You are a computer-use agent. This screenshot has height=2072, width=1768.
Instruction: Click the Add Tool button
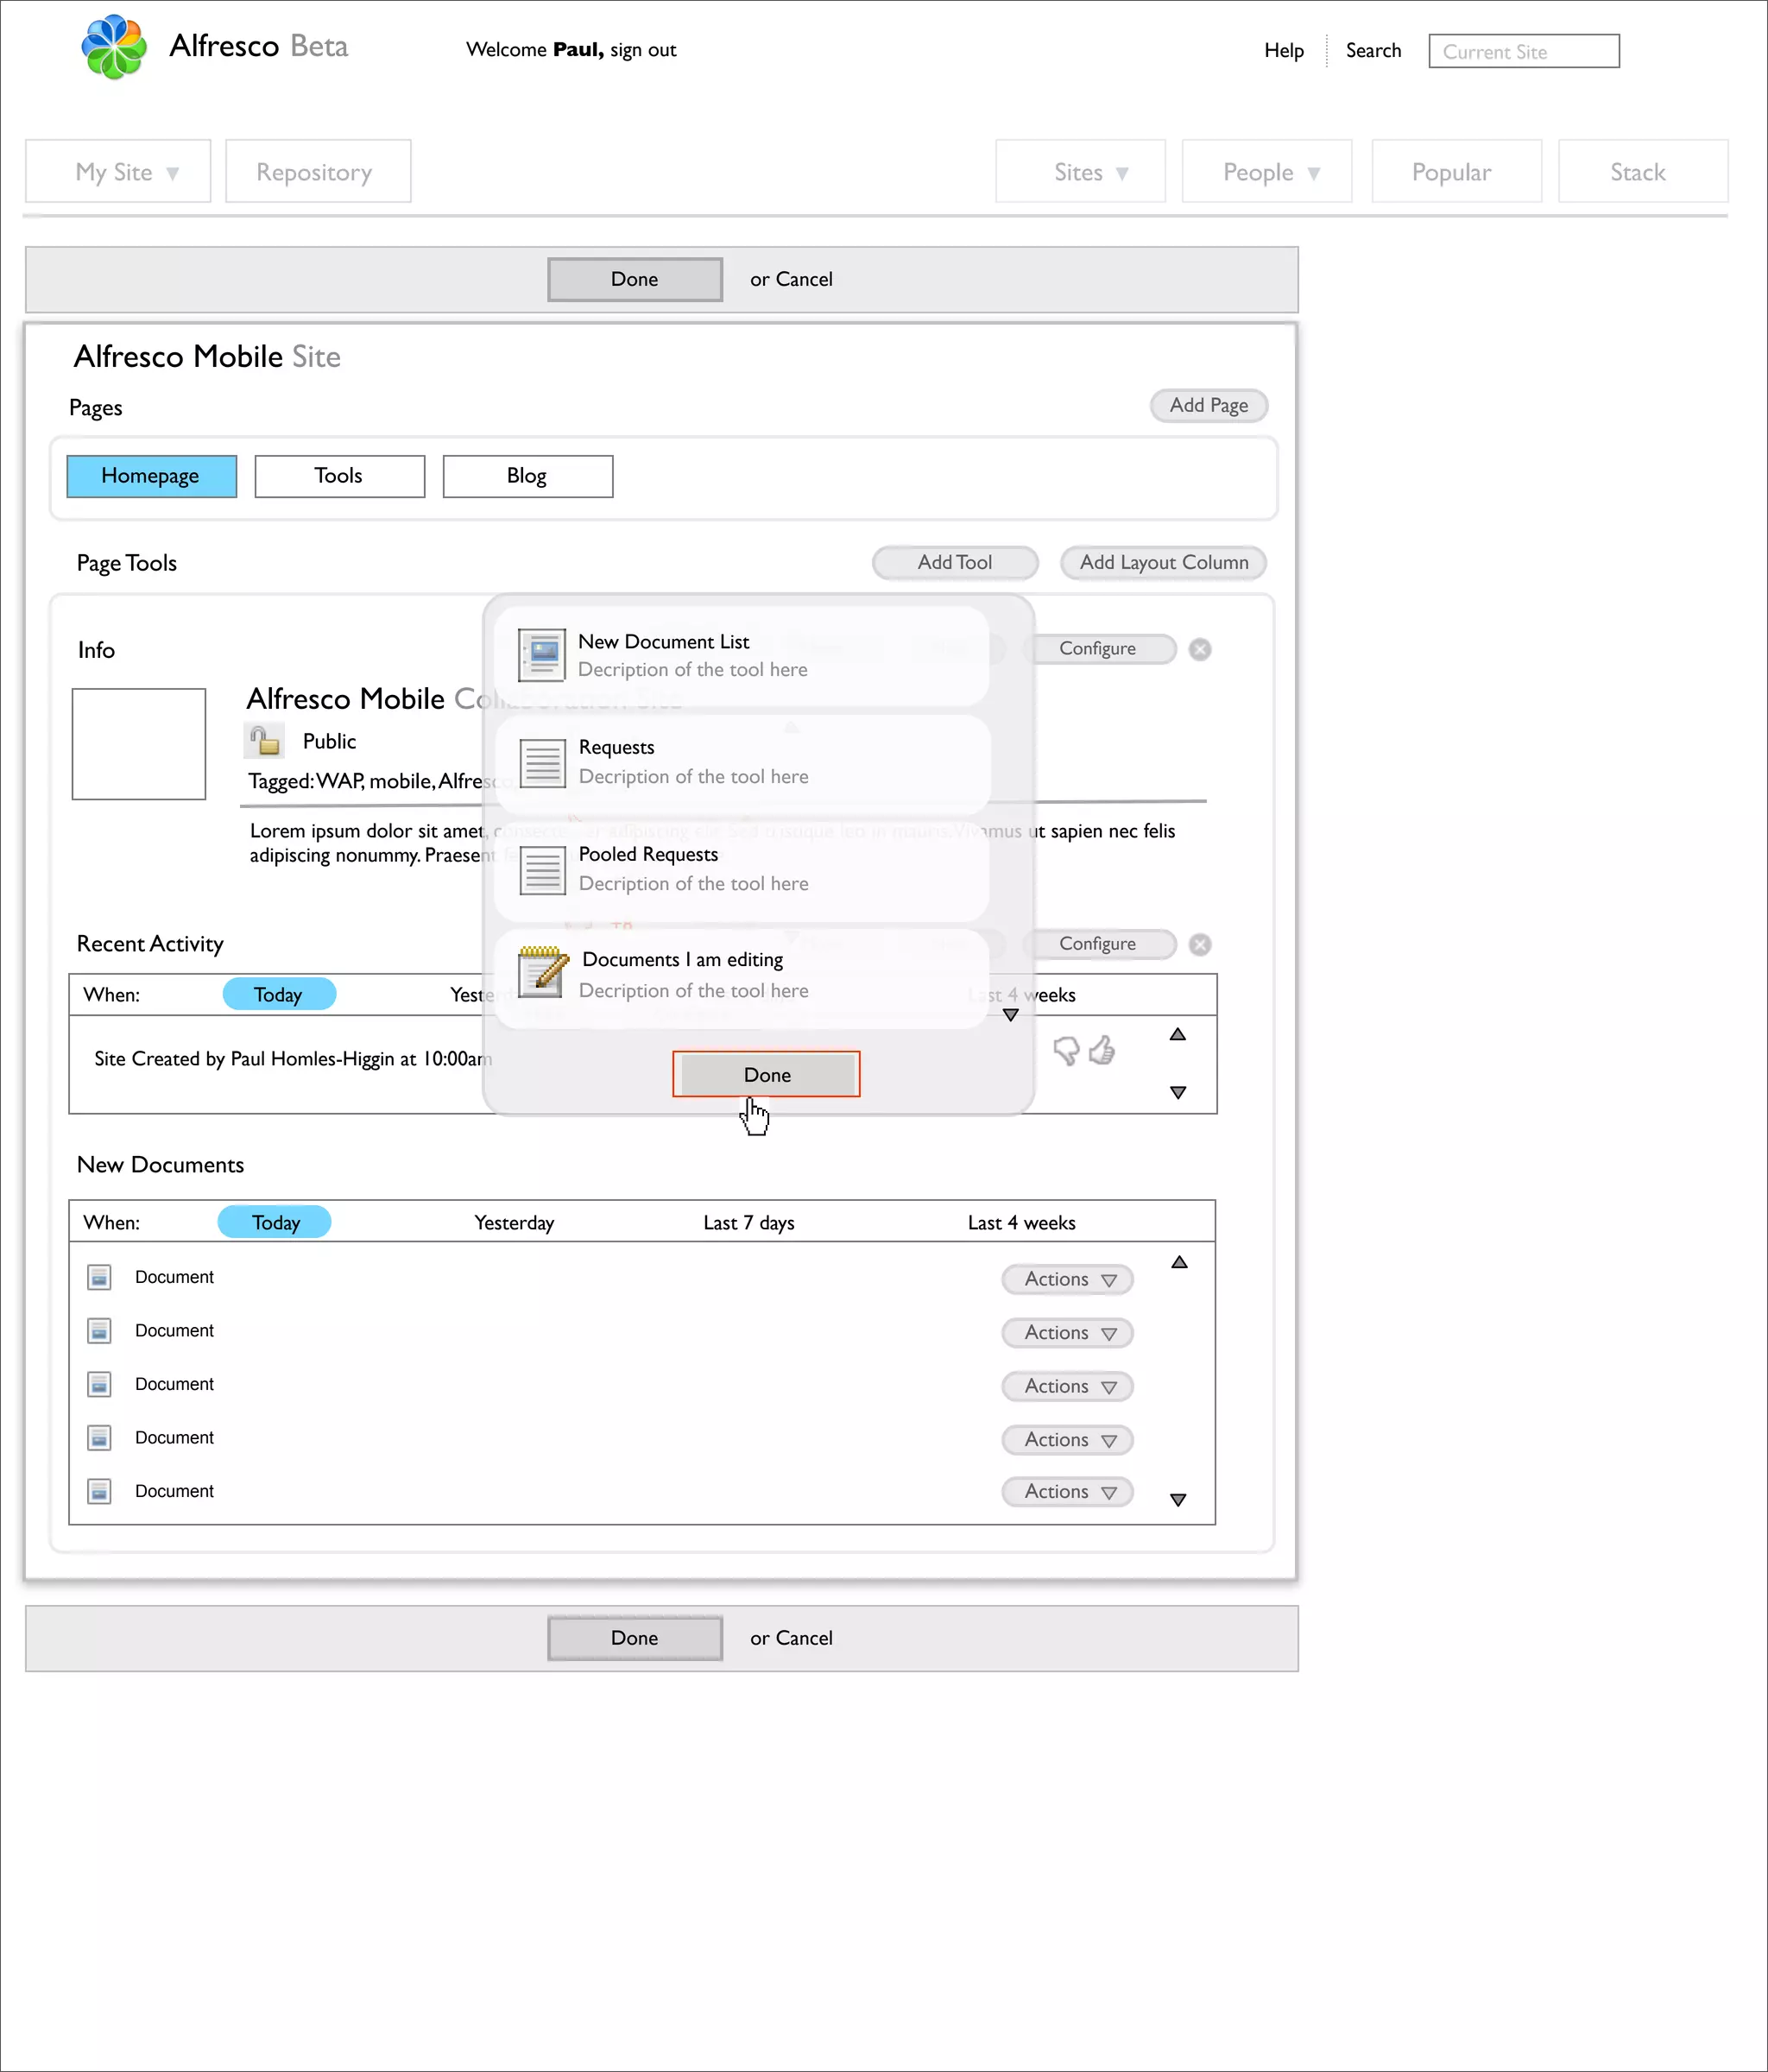(x=955, y=563)
